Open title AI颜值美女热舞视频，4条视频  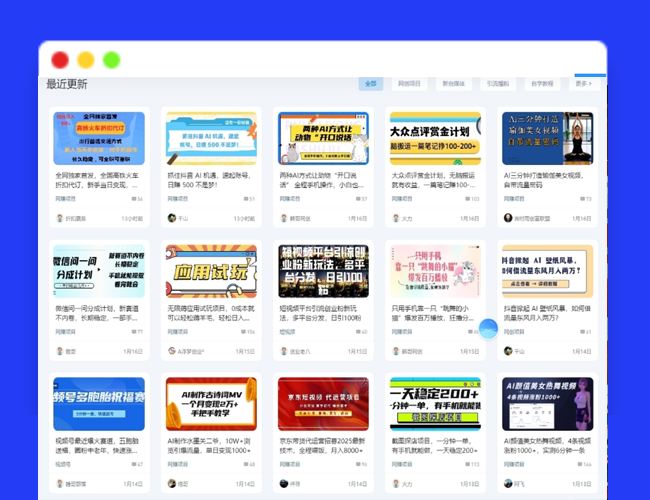(x=547, y=446)
